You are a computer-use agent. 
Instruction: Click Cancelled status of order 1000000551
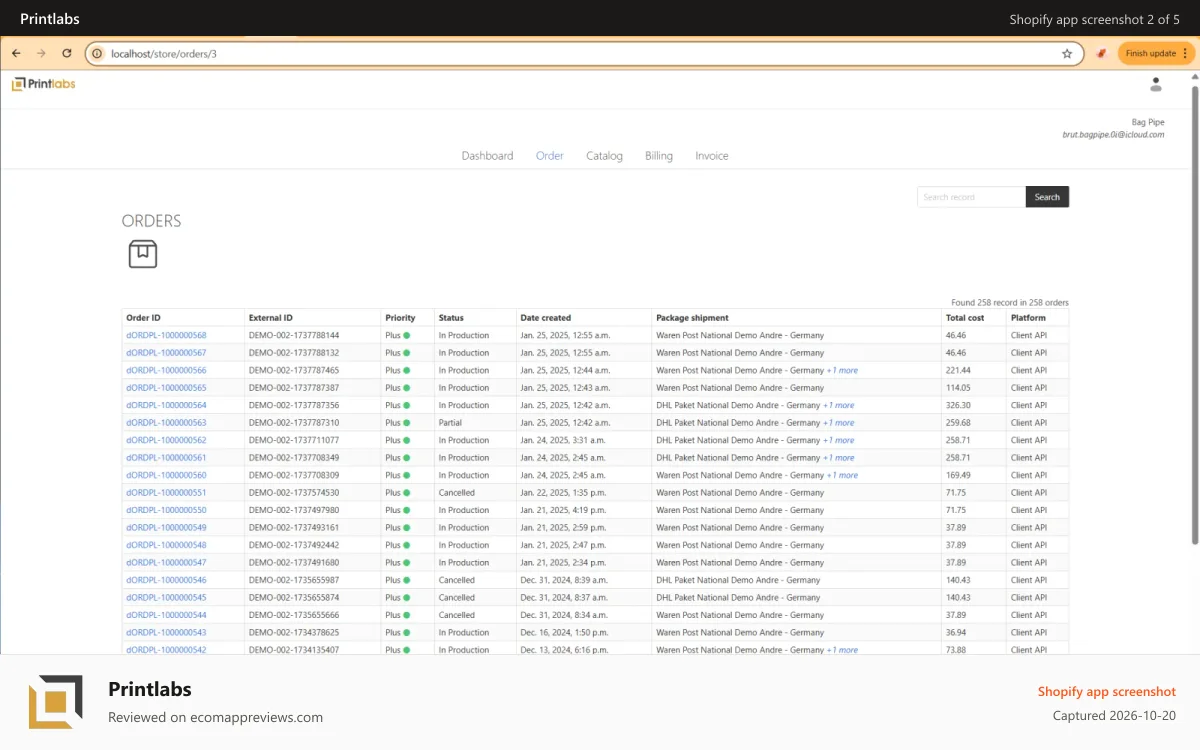[x=457, y=493]
